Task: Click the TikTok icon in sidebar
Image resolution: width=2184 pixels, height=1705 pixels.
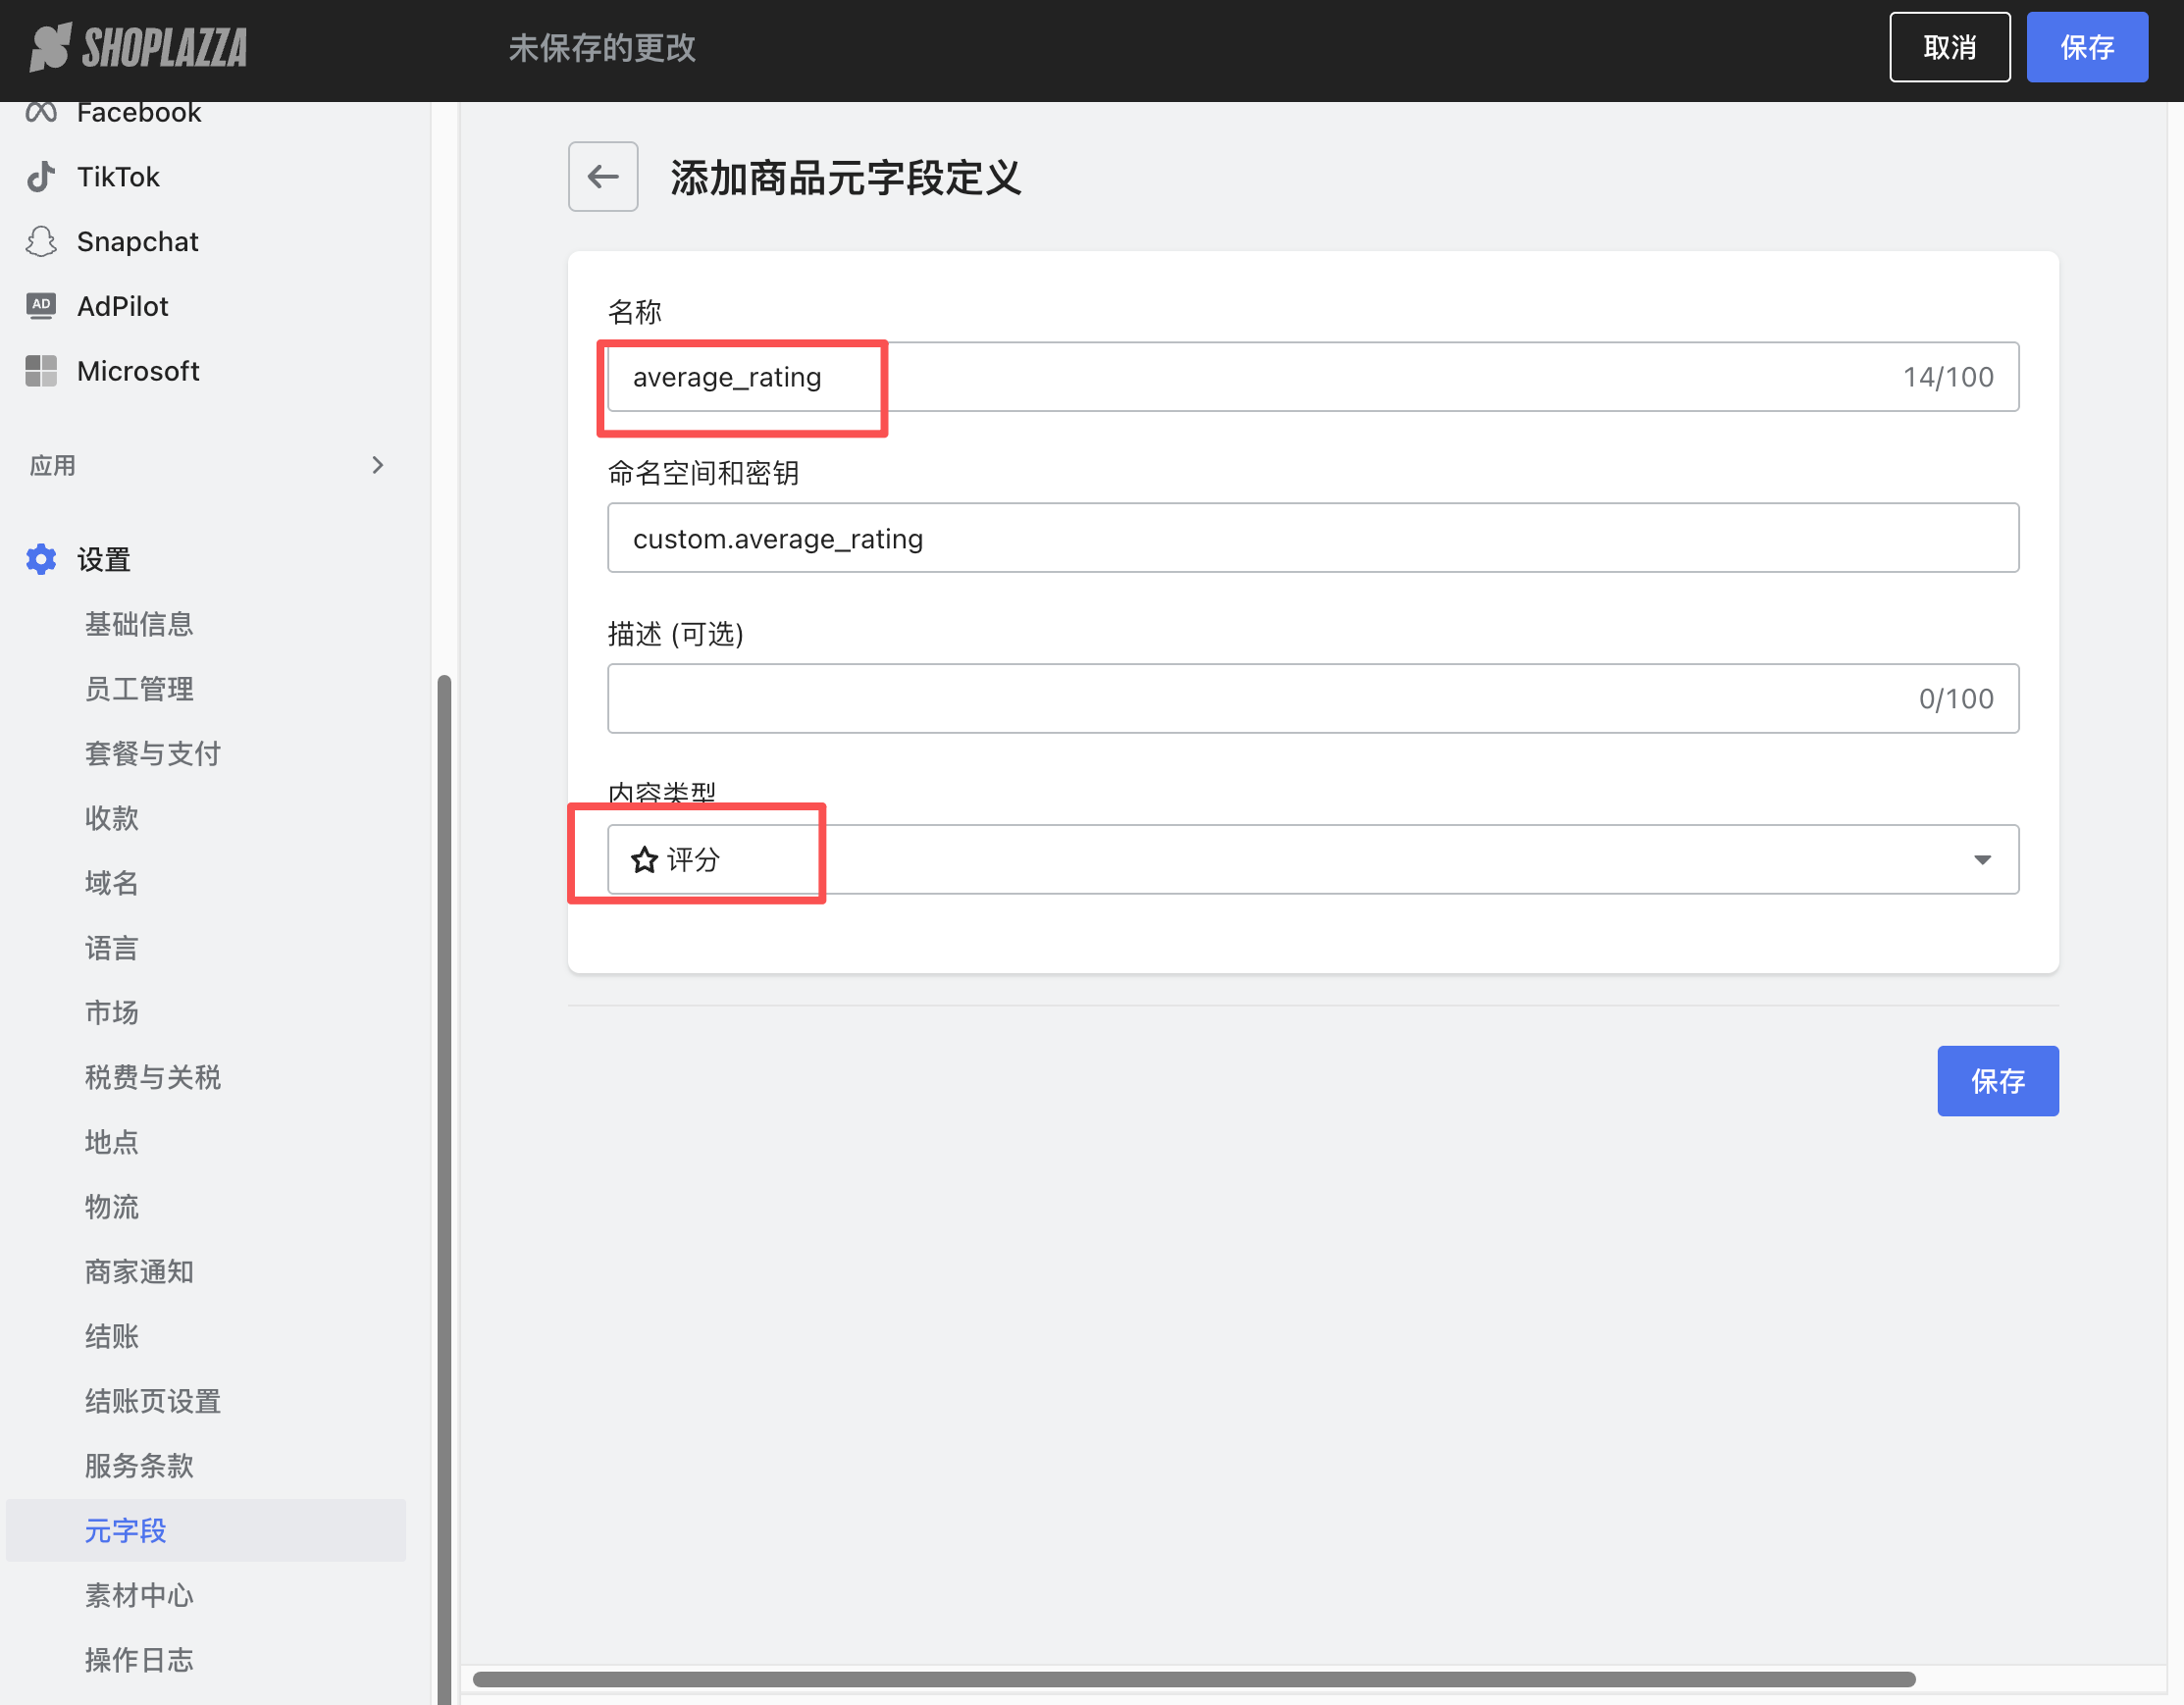Action: (41, 177)
